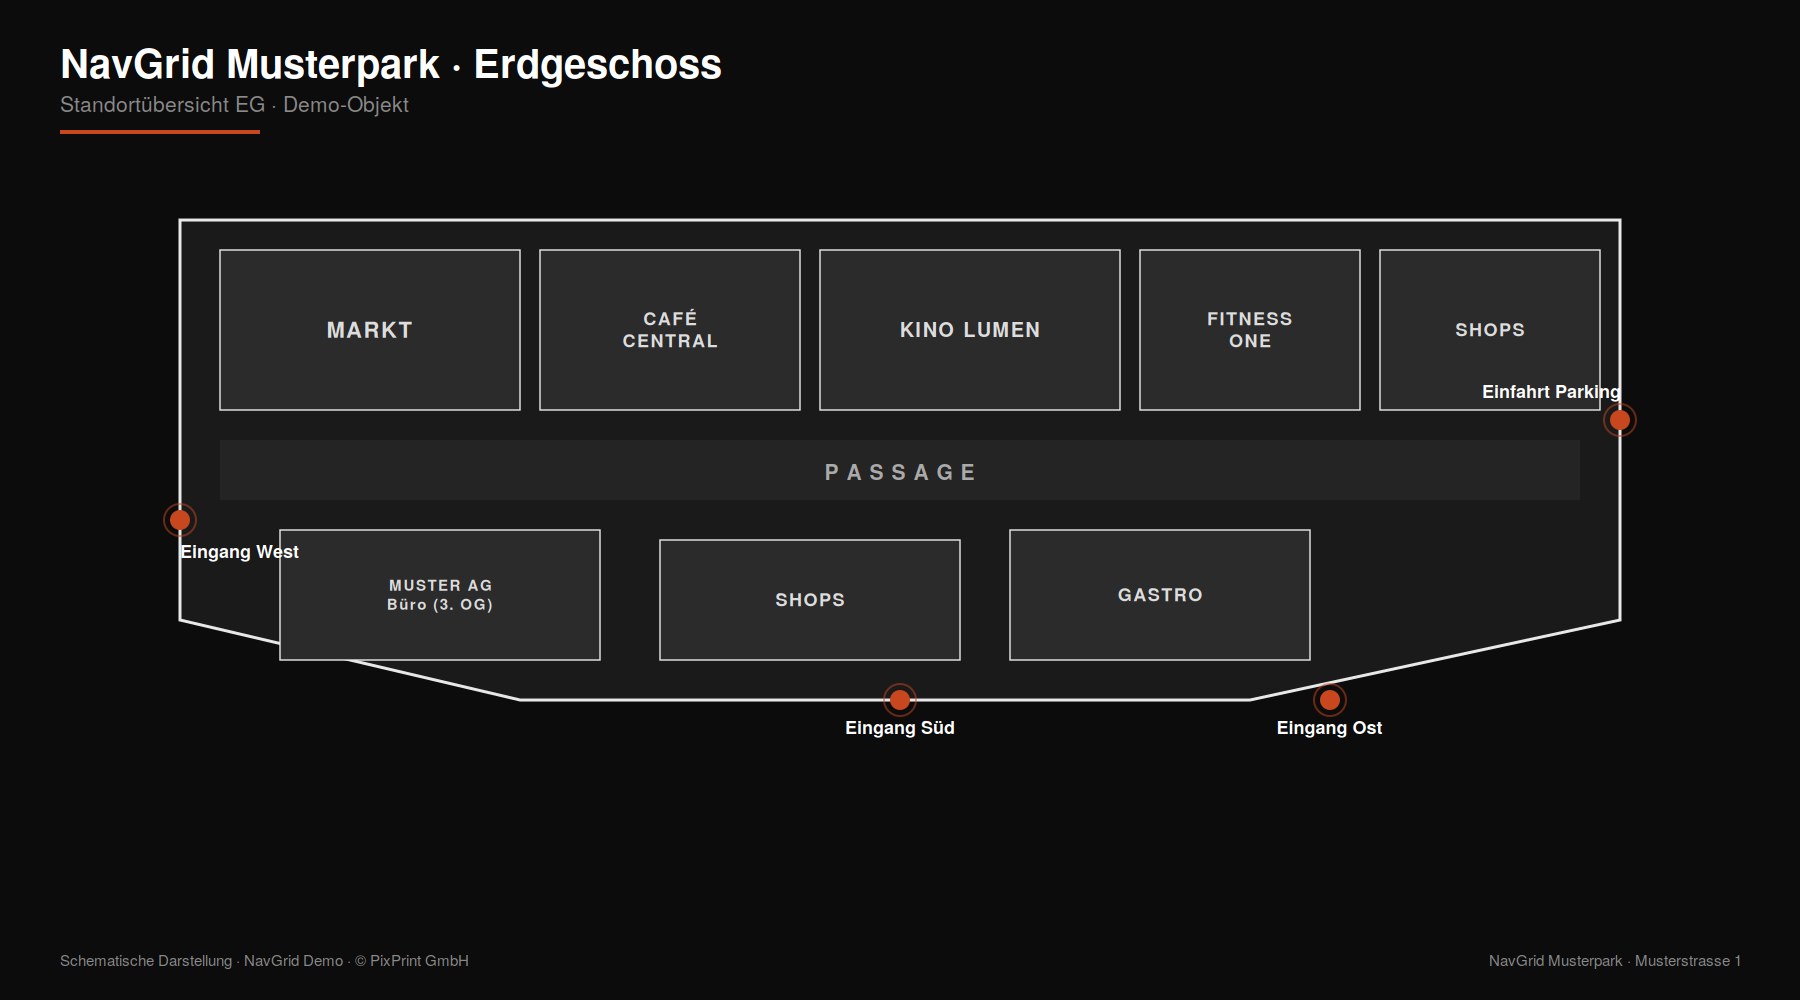Open the Café Central unit

pyautogui.click(x=670, y=330)
